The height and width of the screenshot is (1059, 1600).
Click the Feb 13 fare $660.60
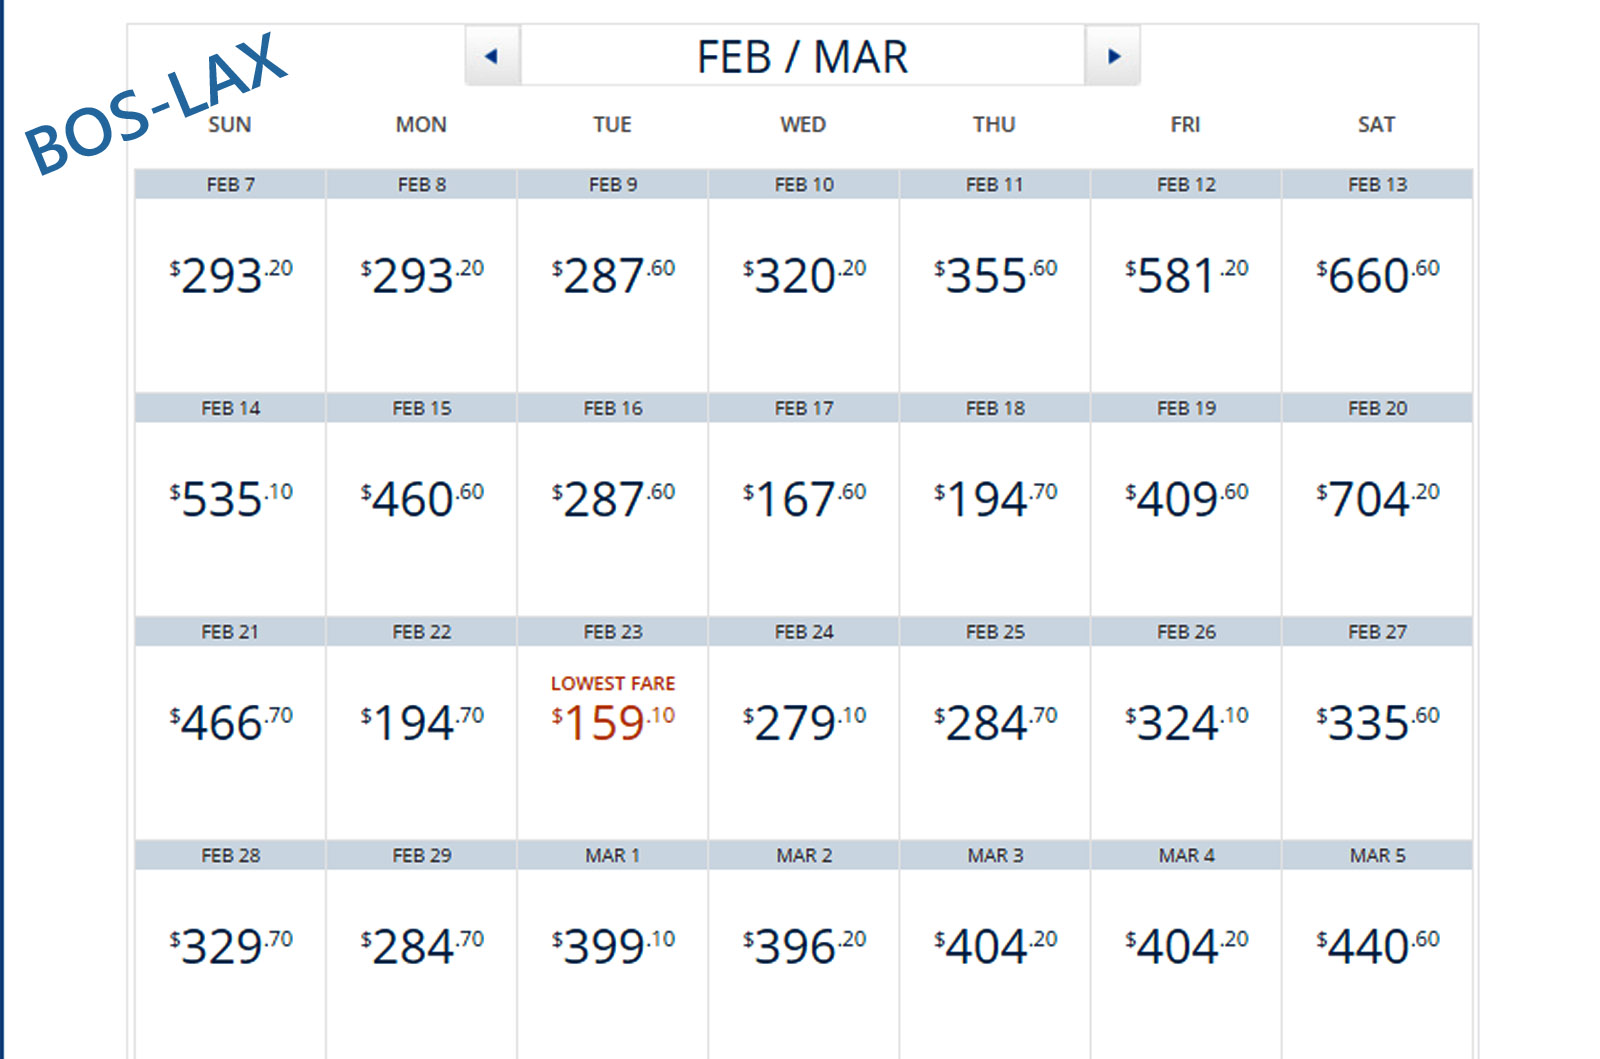(1377, 275)
